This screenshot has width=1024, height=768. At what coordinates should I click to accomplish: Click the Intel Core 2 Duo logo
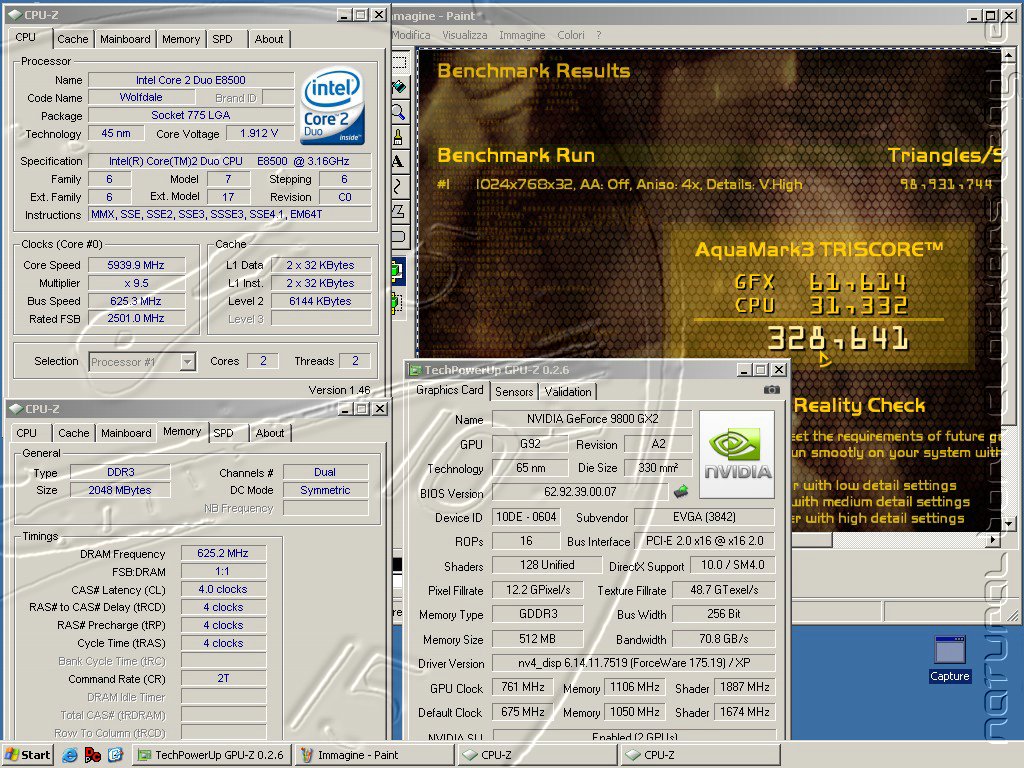(332, 106)
